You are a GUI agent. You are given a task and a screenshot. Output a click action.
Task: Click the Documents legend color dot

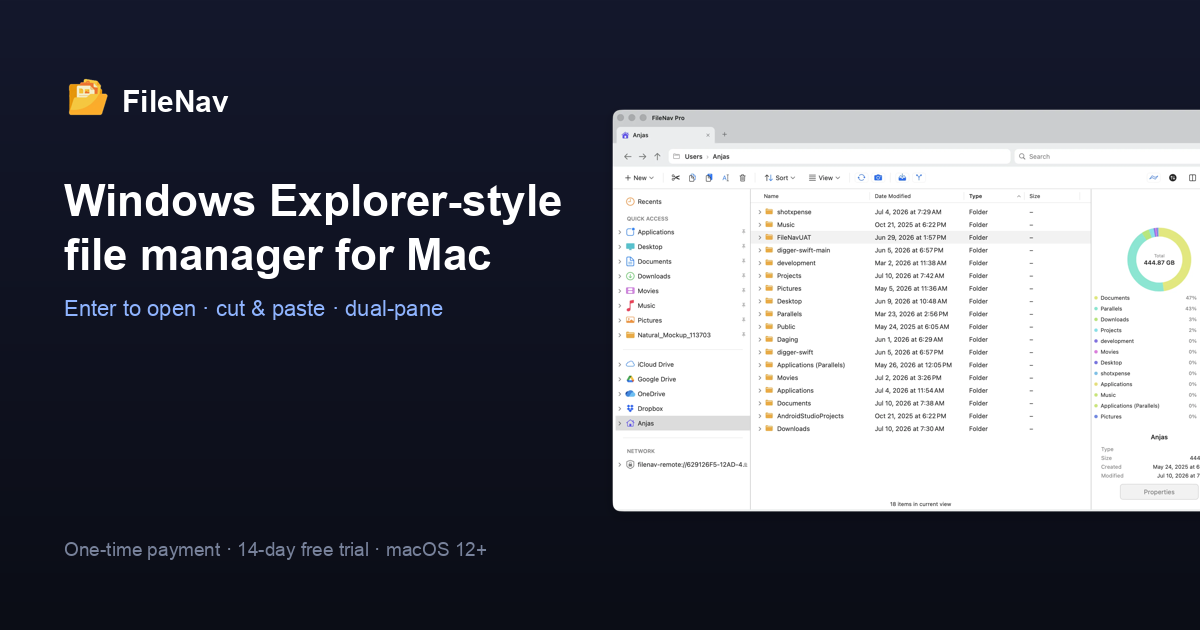[x=1096, y=298]
